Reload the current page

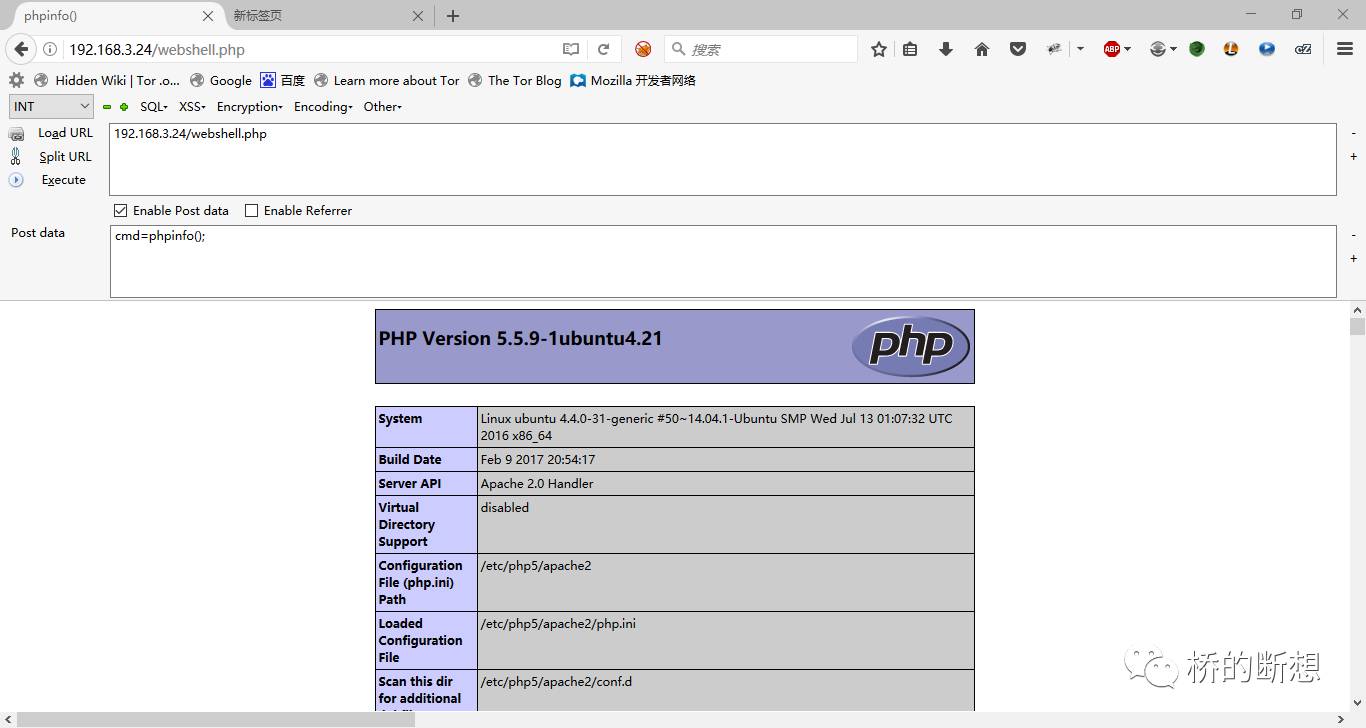[603, 49]
